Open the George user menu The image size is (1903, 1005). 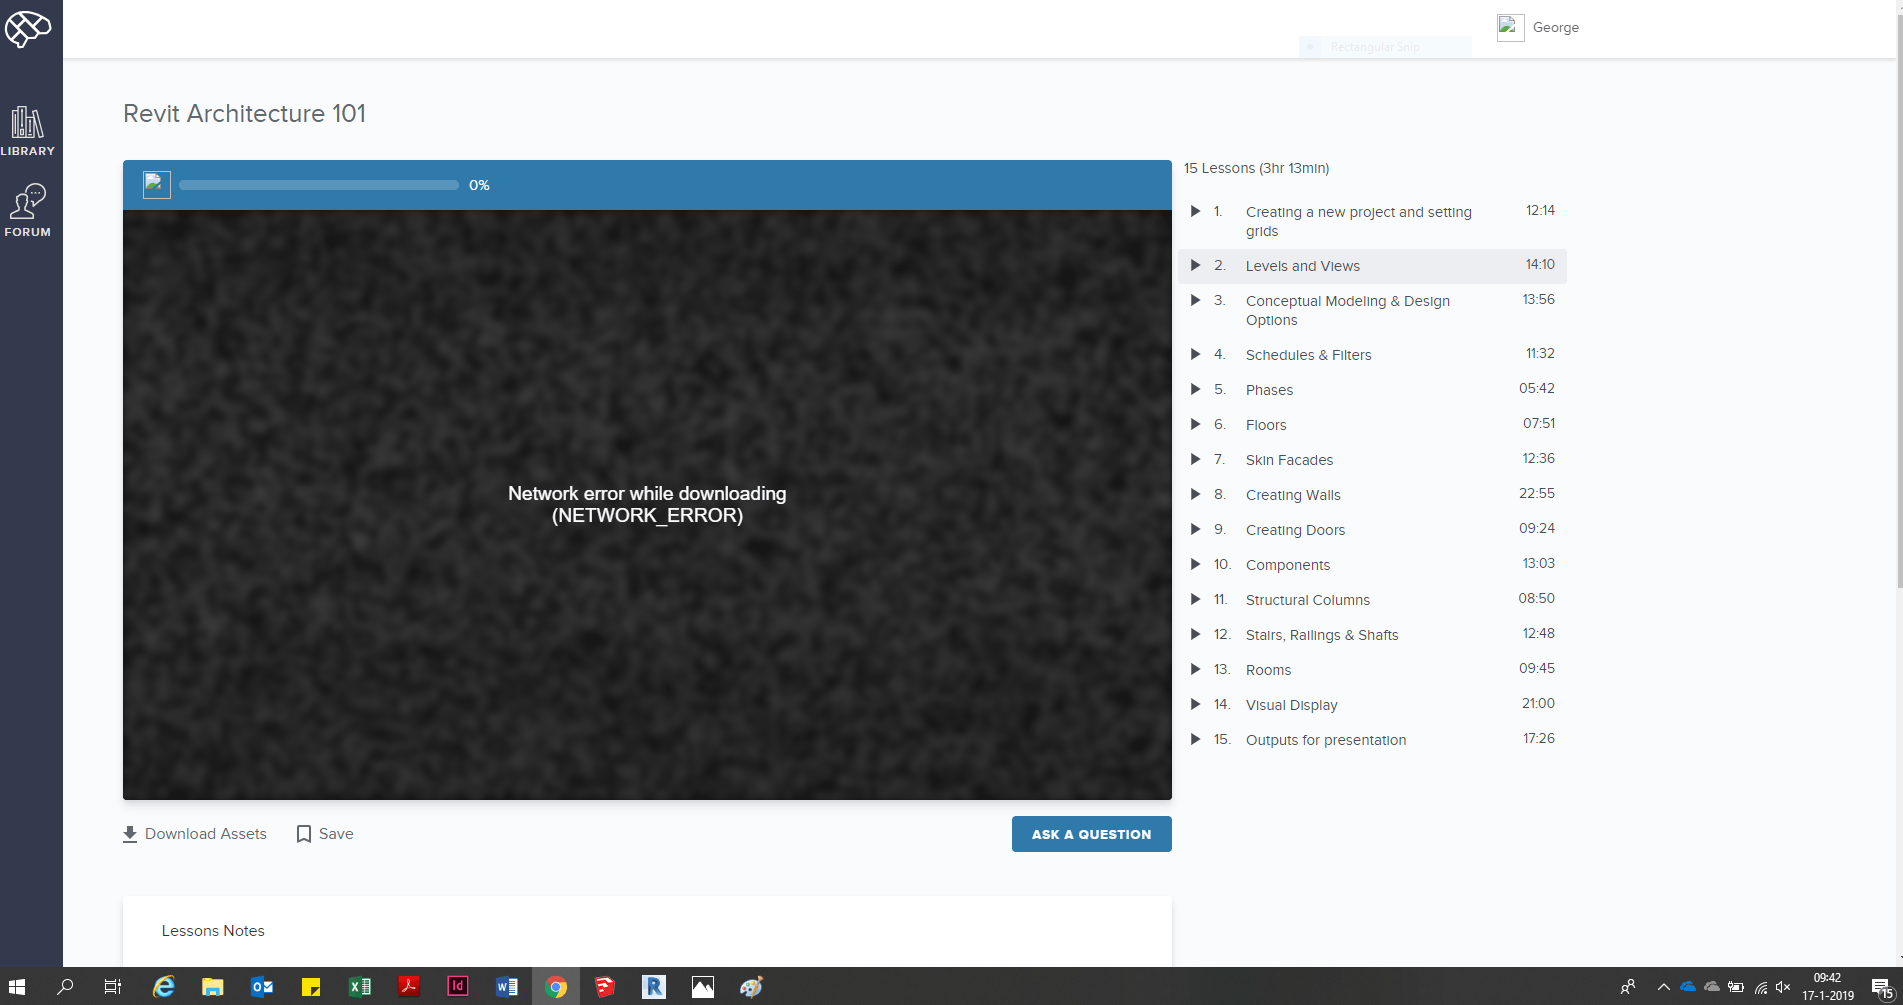[x=1555, y=28]
